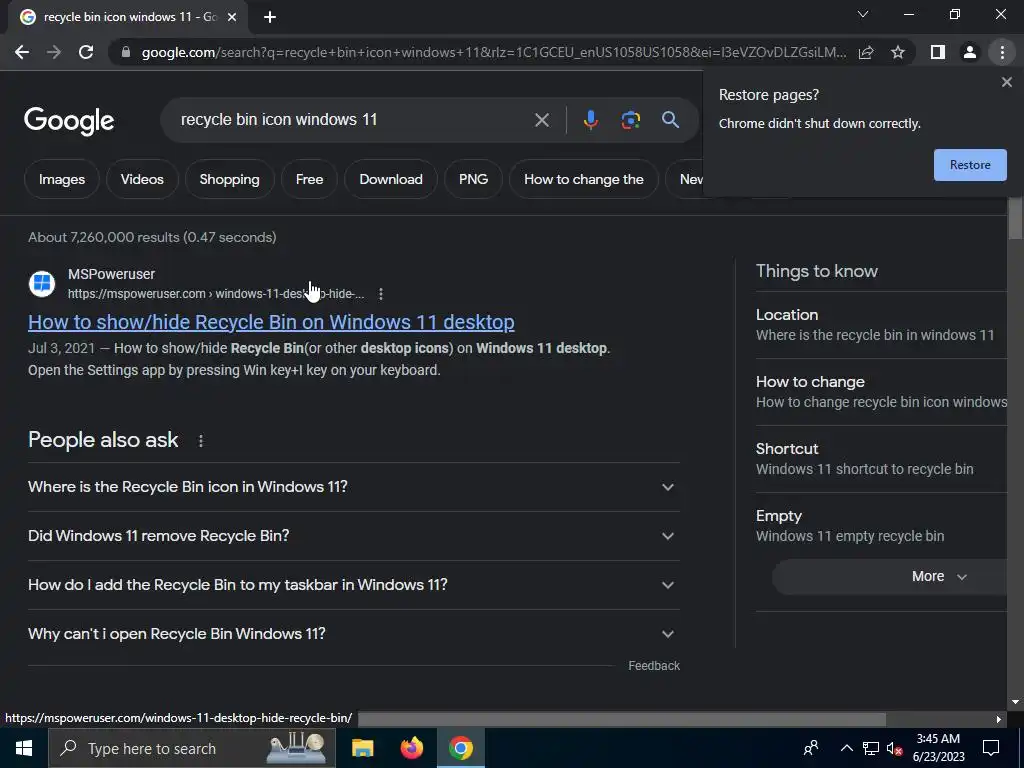Close the recycle bin icon tab

pyautogui.click(x=232, y=18)
